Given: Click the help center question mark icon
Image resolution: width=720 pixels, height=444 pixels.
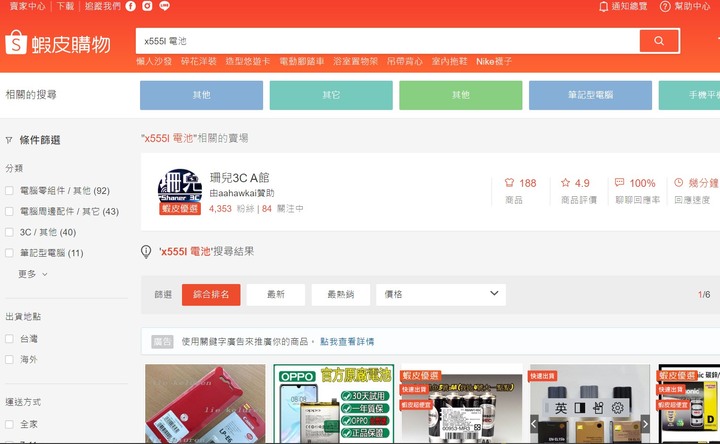Looking at the screenshot, I should (665, 6).
